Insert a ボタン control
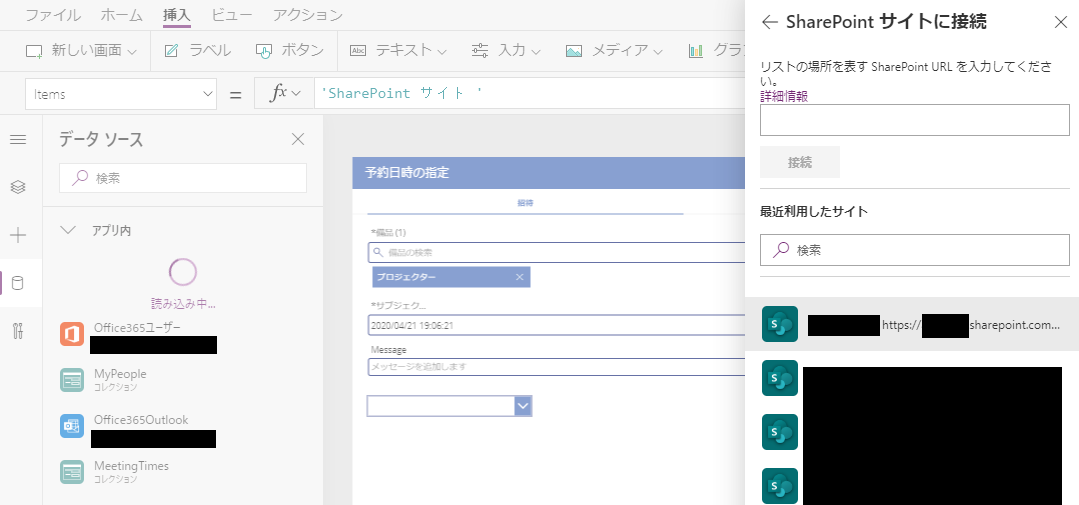1079x505 pixels. [290, 50]
